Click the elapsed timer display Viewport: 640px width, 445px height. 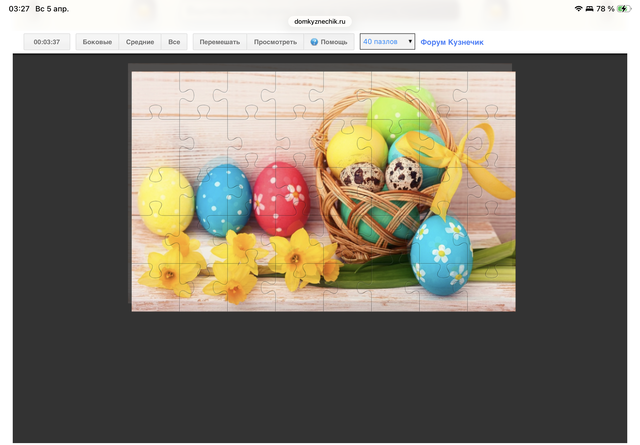[x=47, y=42]
